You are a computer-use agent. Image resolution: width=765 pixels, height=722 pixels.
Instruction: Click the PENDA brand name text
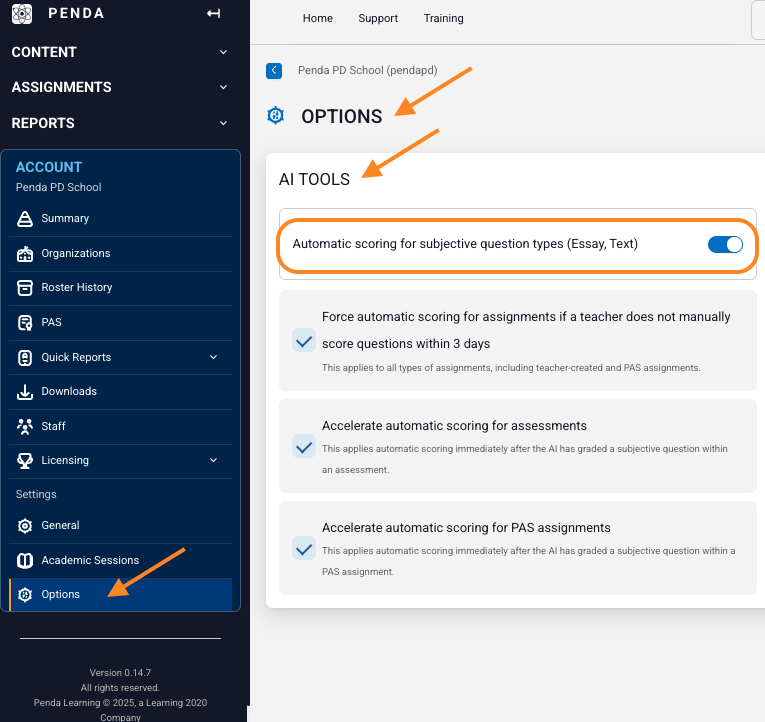pyautogui.click(x=76, y=14)
